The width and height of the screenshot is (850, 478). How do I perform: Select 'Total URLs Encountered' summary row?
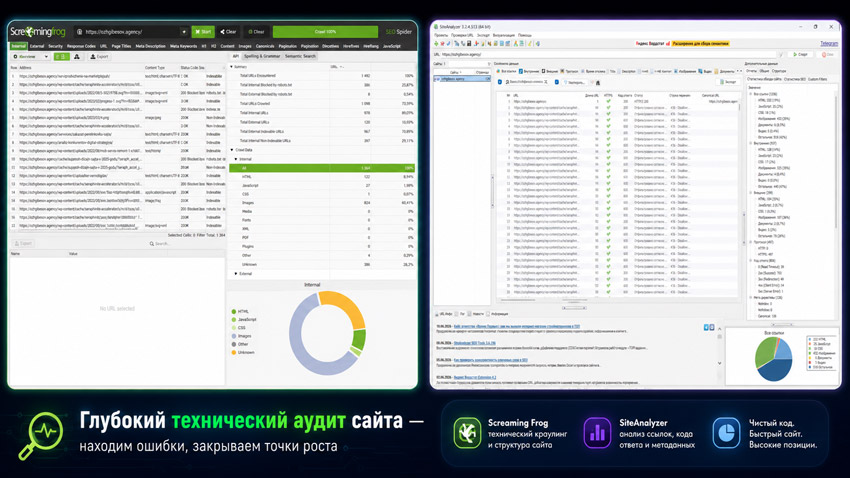pyautogui.click(x=322, y=76)
